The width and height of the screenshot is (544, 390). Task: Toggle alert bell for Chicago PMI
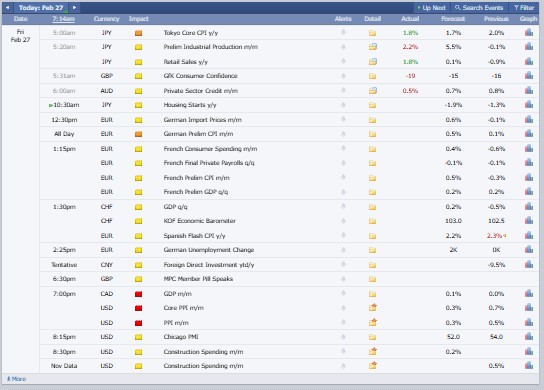pyautogui.click(x=343, y=337)
